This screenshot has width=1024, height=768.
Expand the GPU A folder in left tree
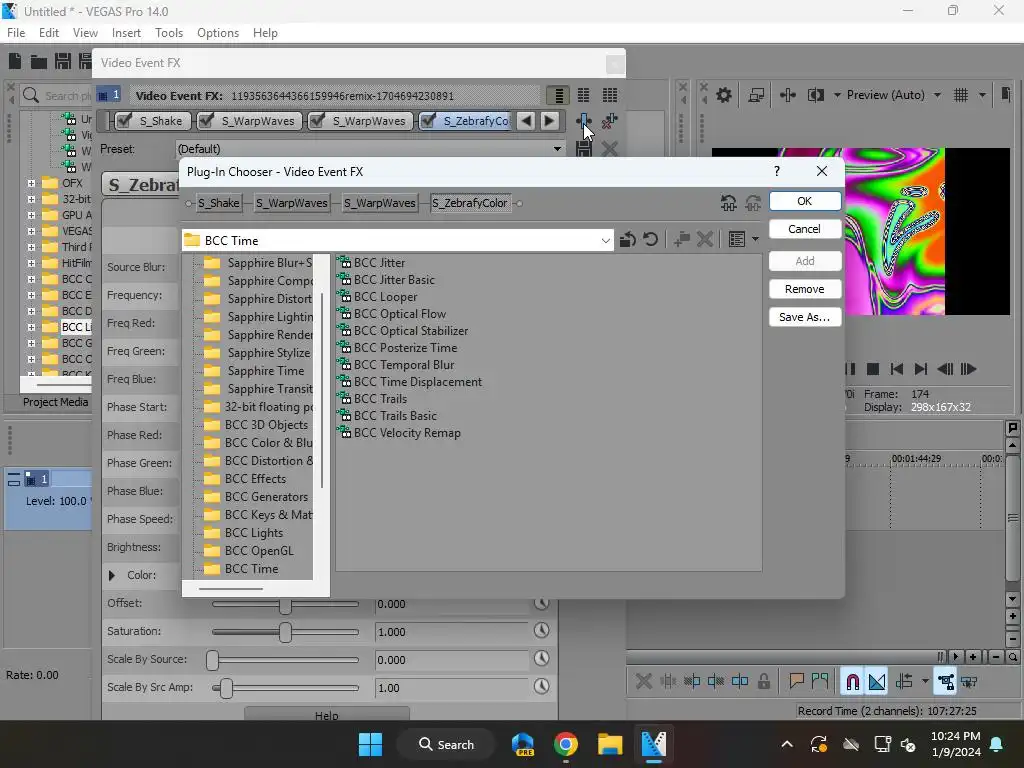click(x=31, y=215)
